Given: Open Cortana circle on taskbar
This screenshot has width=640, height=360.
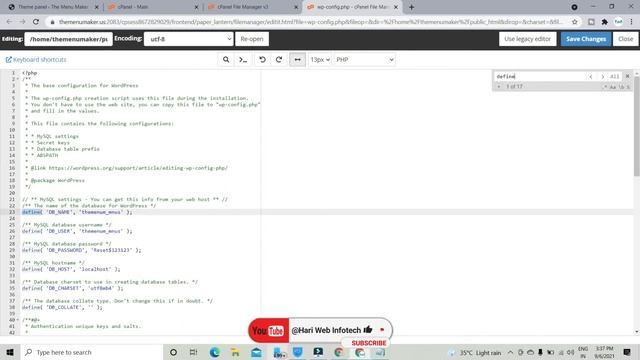Looking at the screenshot, I should coord(173,352).
